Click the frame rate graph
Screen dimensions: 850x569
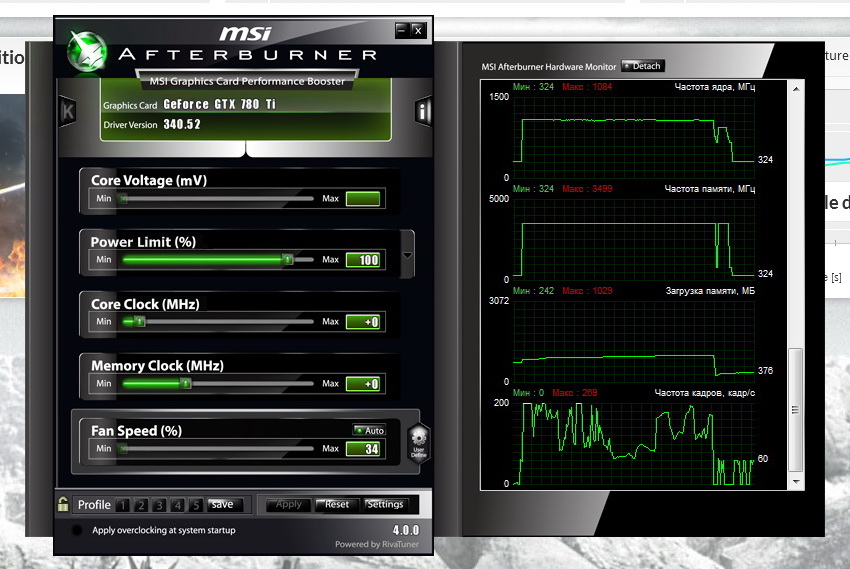[x=634, y=443]
